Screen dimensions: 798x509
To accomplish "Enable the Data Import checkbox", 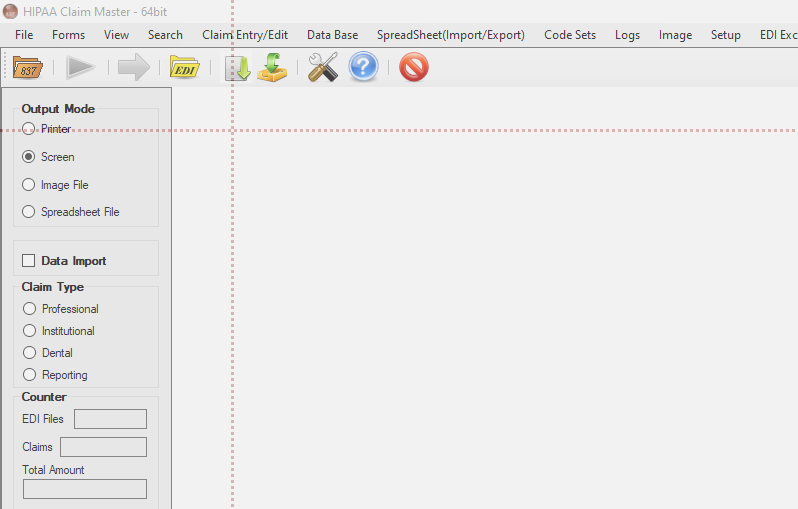I will point(28,261).
